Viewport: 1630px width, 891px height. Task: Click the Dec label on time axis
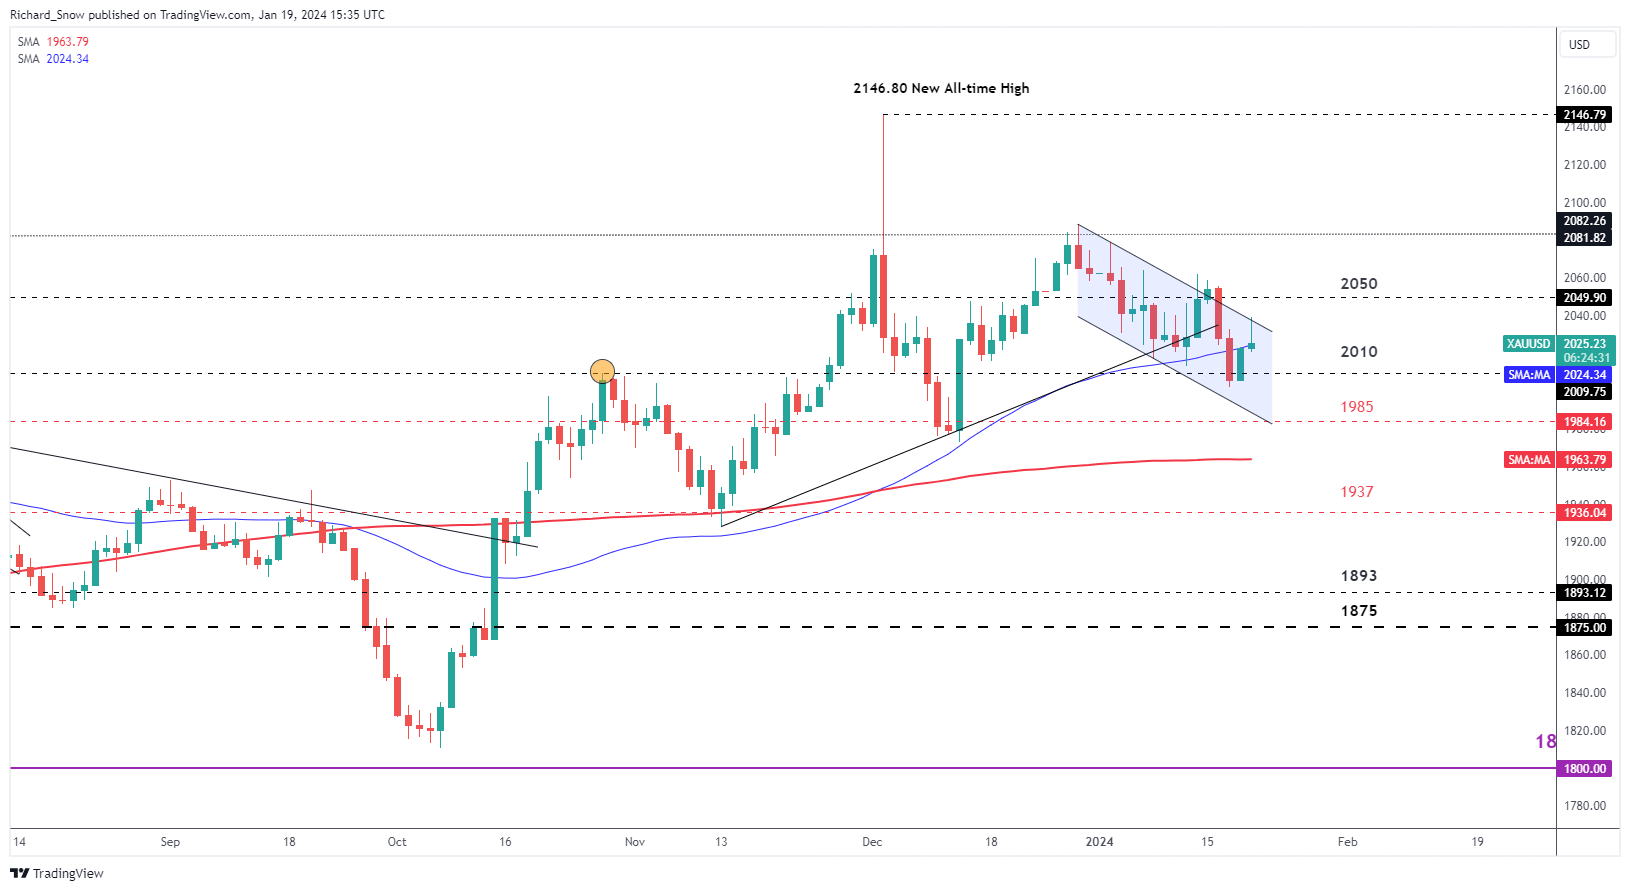tap(872, 842)
